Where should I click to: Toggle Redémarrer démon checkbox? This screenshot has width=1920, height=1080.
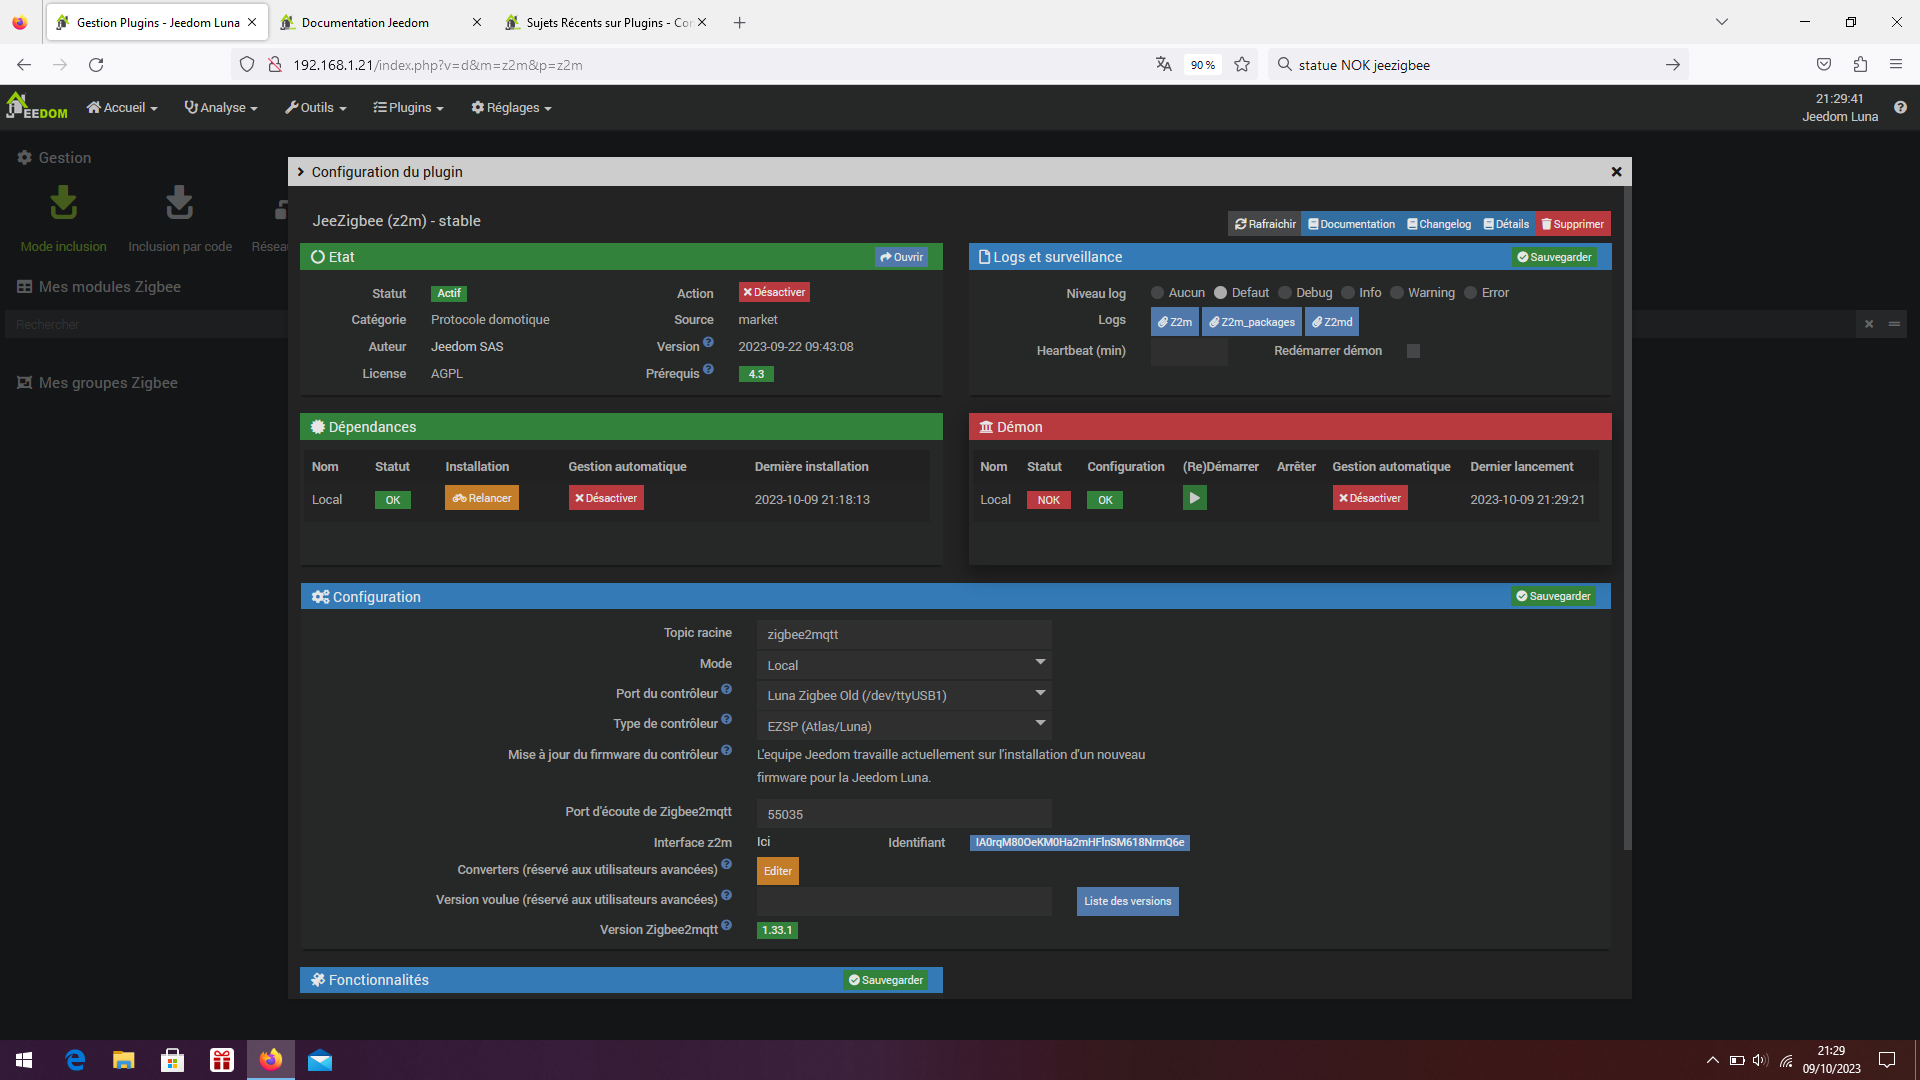(1413, 351)
